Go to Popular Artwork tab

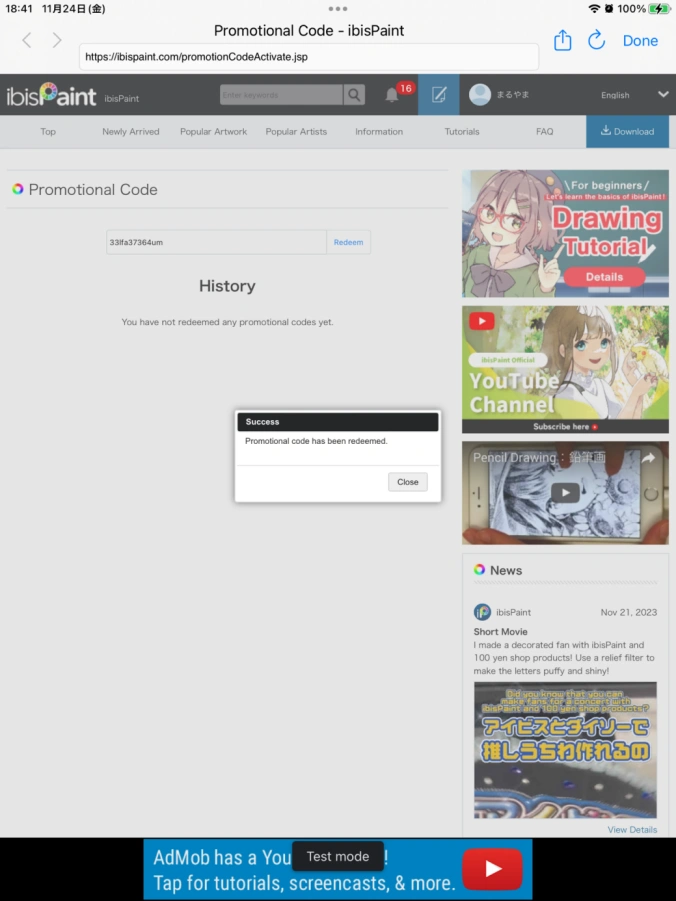tap(214, 131)
